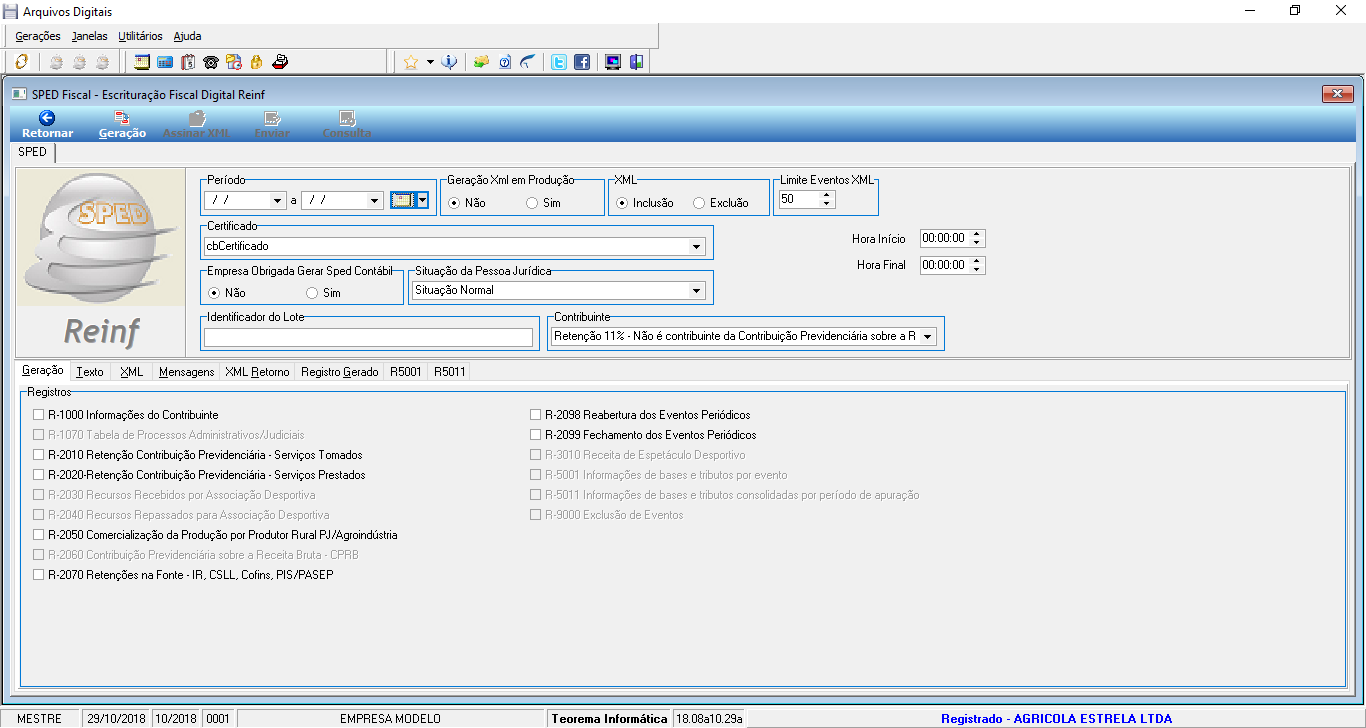This screenshot has width=1366, height=728.
Task: Increase the Hora Início time
Action: pyautogui.click(x=977, y=235)
